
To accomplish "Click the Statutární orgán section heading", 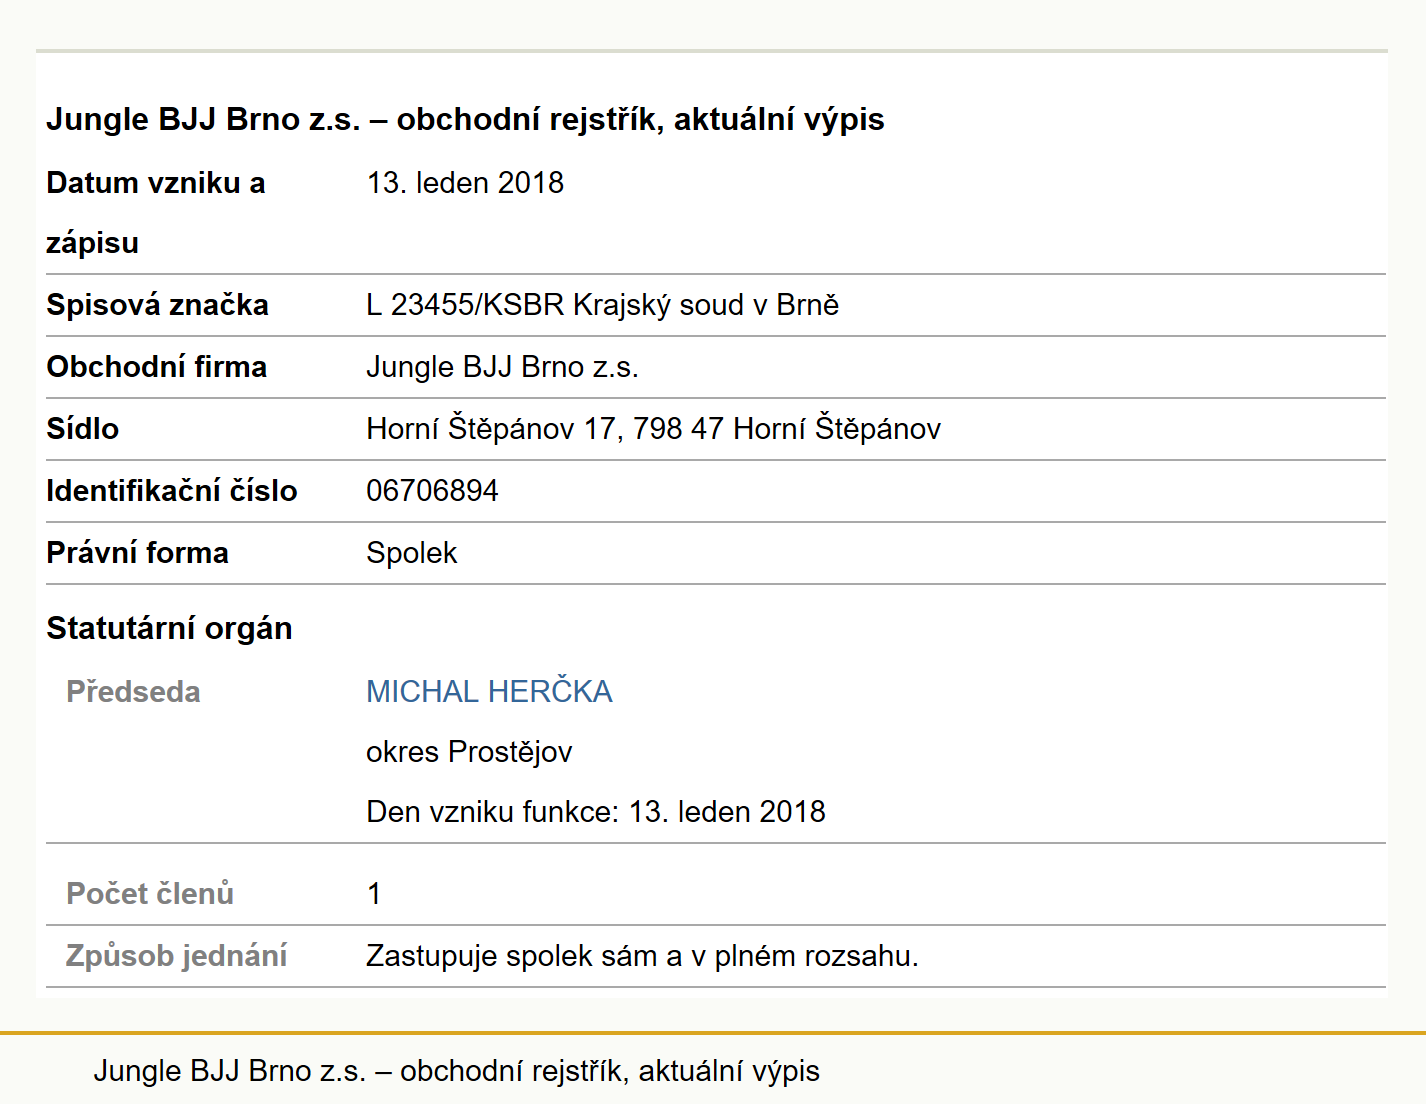I will tap(169, 628).
